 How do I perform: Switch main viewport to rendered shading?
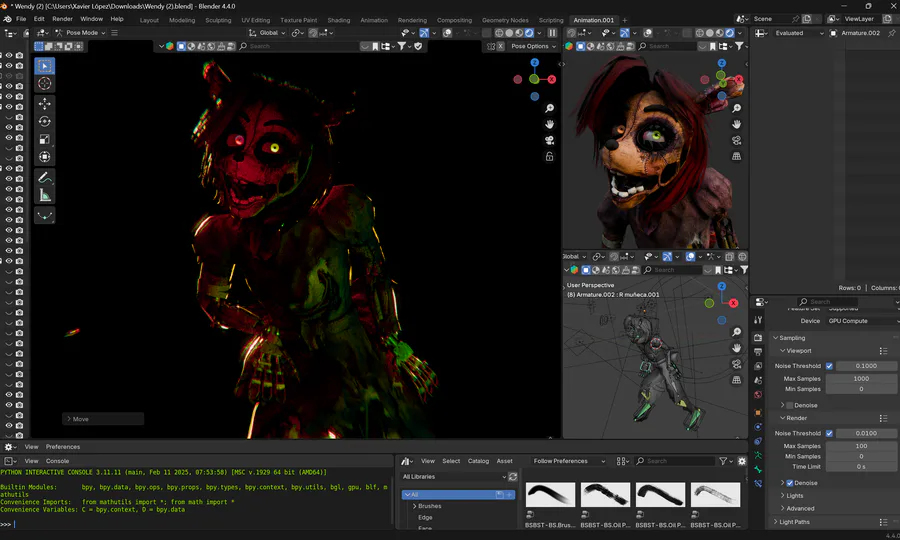click(529, 33)
